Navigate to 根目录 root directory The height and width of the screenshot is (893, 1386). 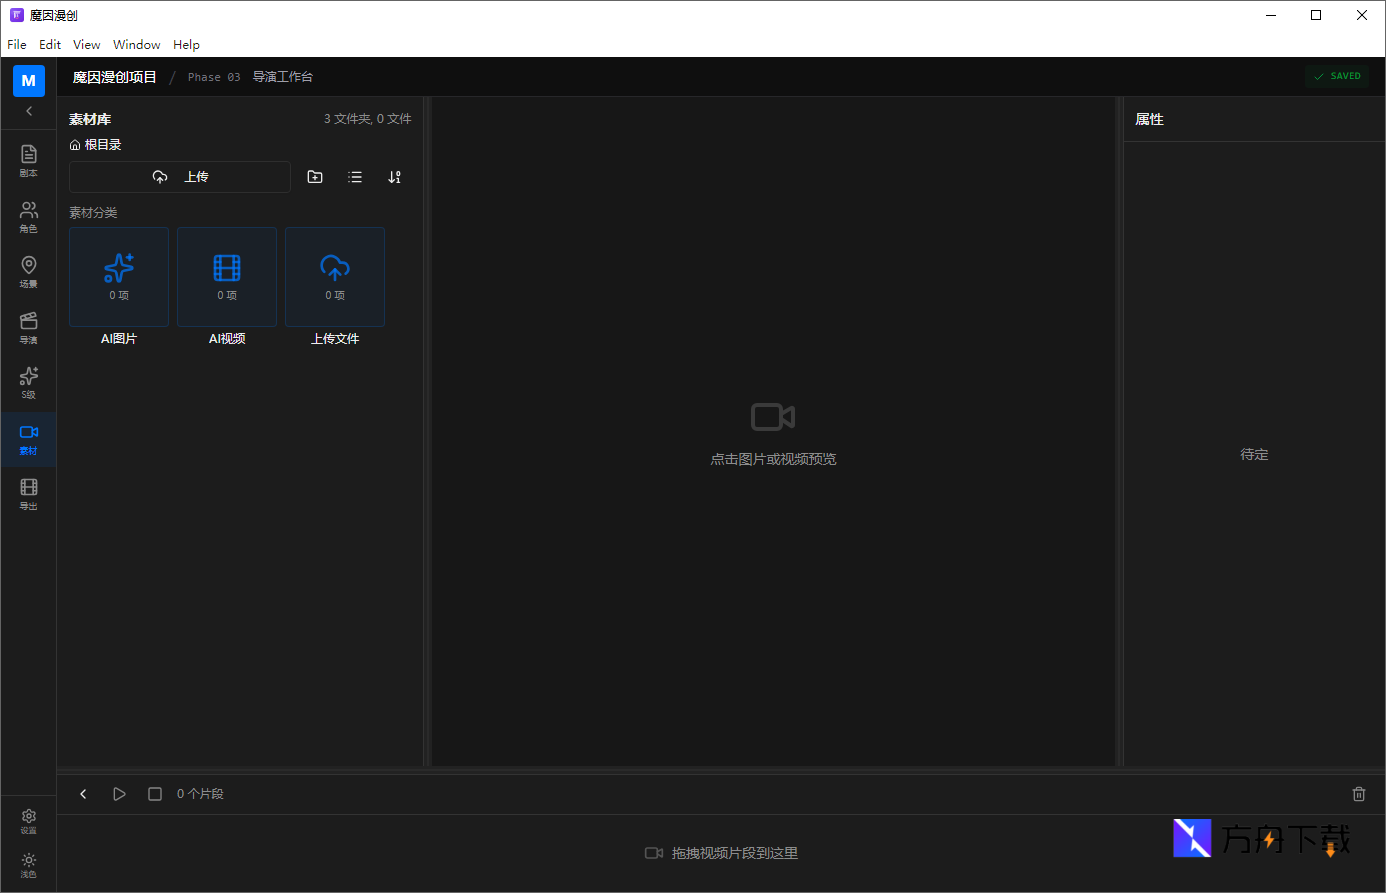point(96,145)
